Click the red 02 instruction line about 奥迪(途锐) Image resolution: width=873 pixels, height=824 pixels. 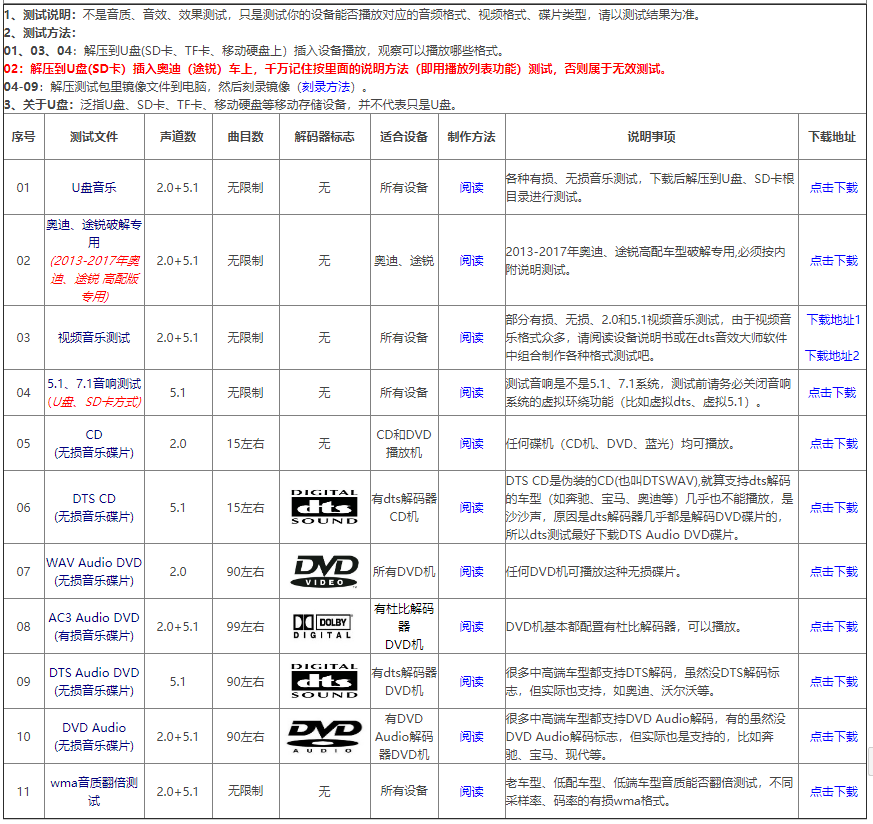click(336, 69)
